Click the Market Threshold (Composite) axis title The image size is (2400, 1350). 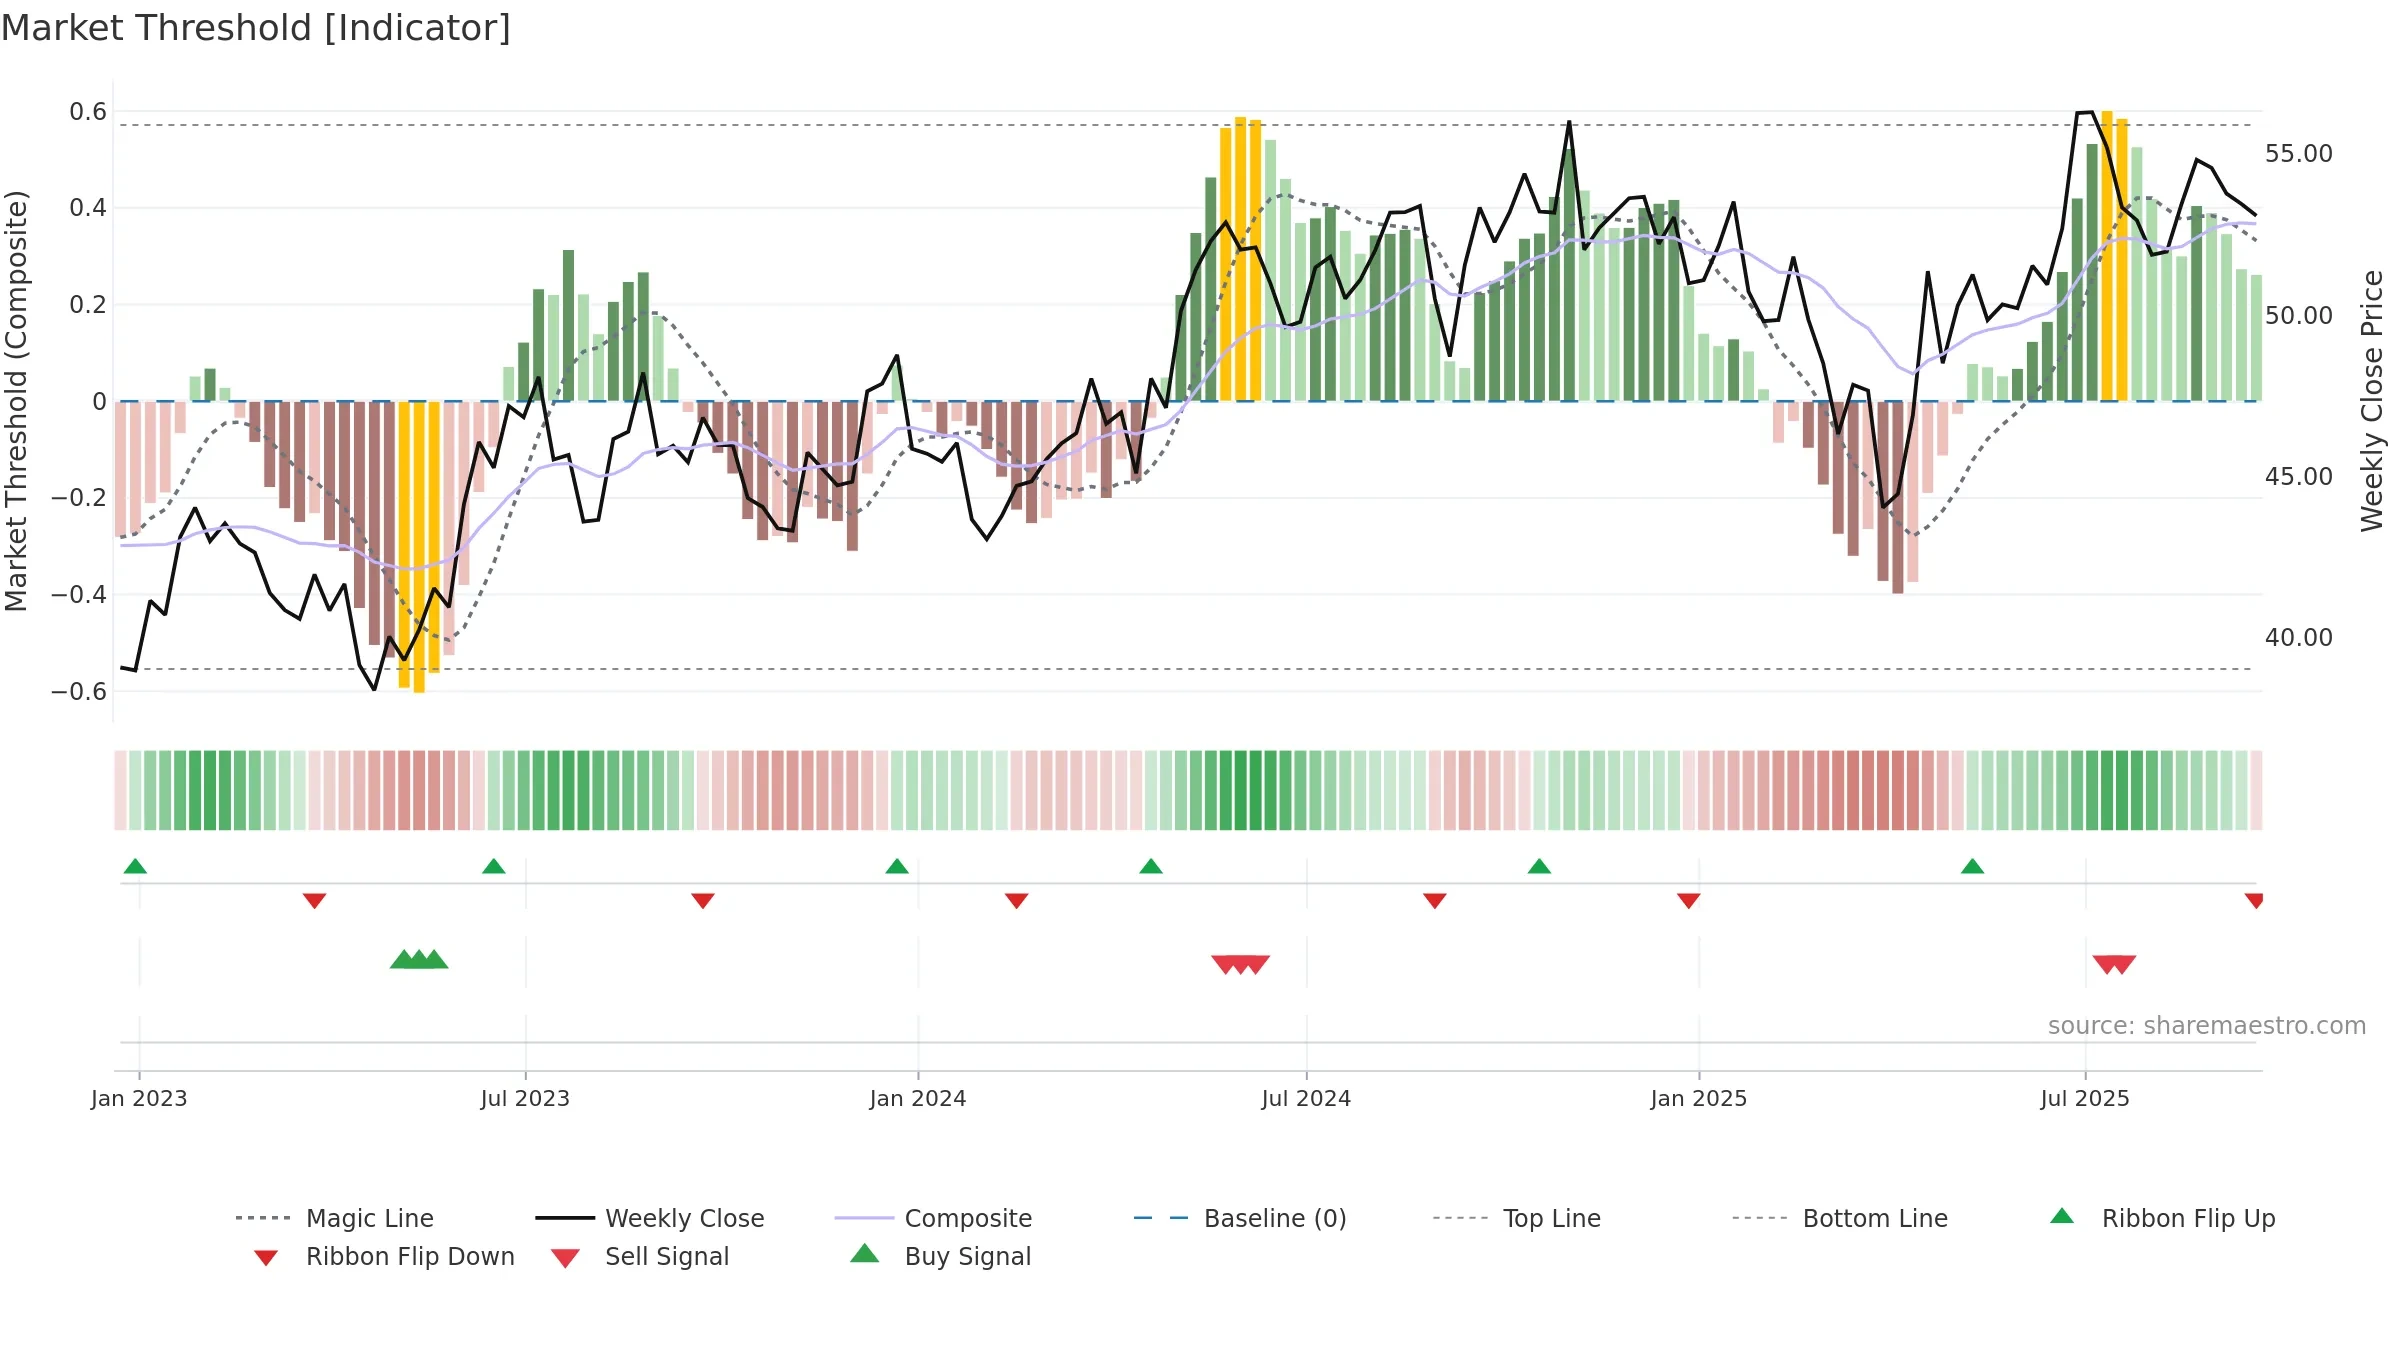[x=16, y=400]
